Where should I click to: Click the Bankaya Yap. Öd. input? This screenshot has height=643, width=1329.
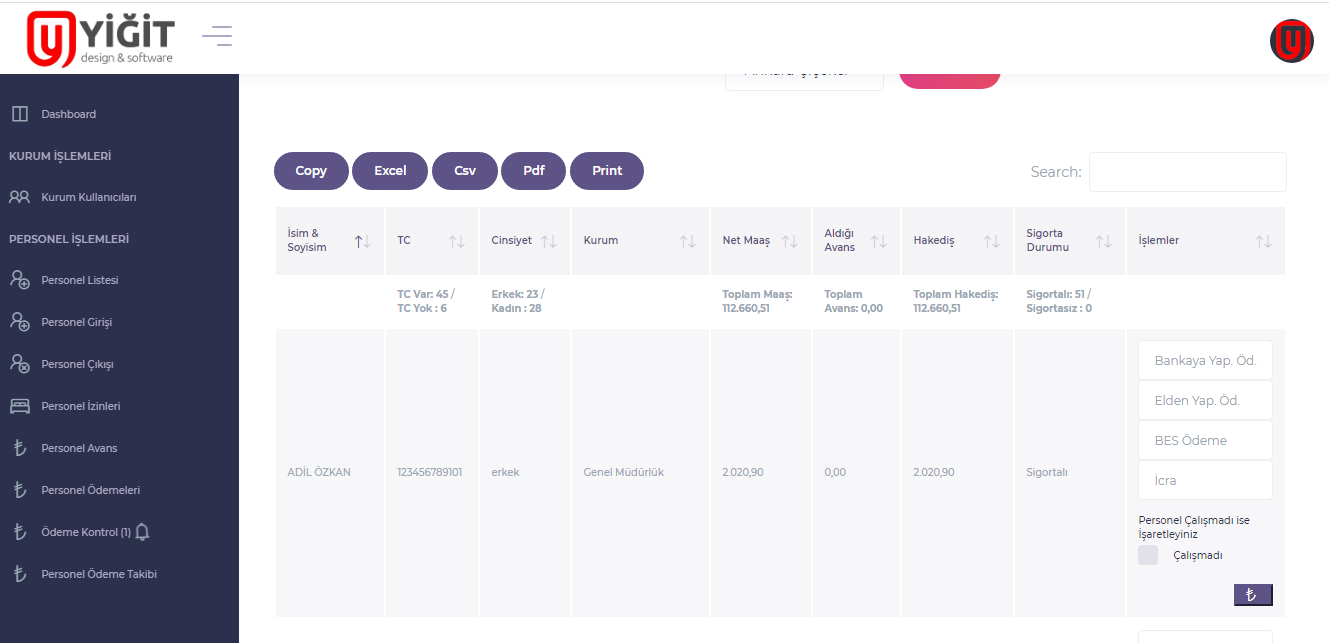tap(1205, 360)
